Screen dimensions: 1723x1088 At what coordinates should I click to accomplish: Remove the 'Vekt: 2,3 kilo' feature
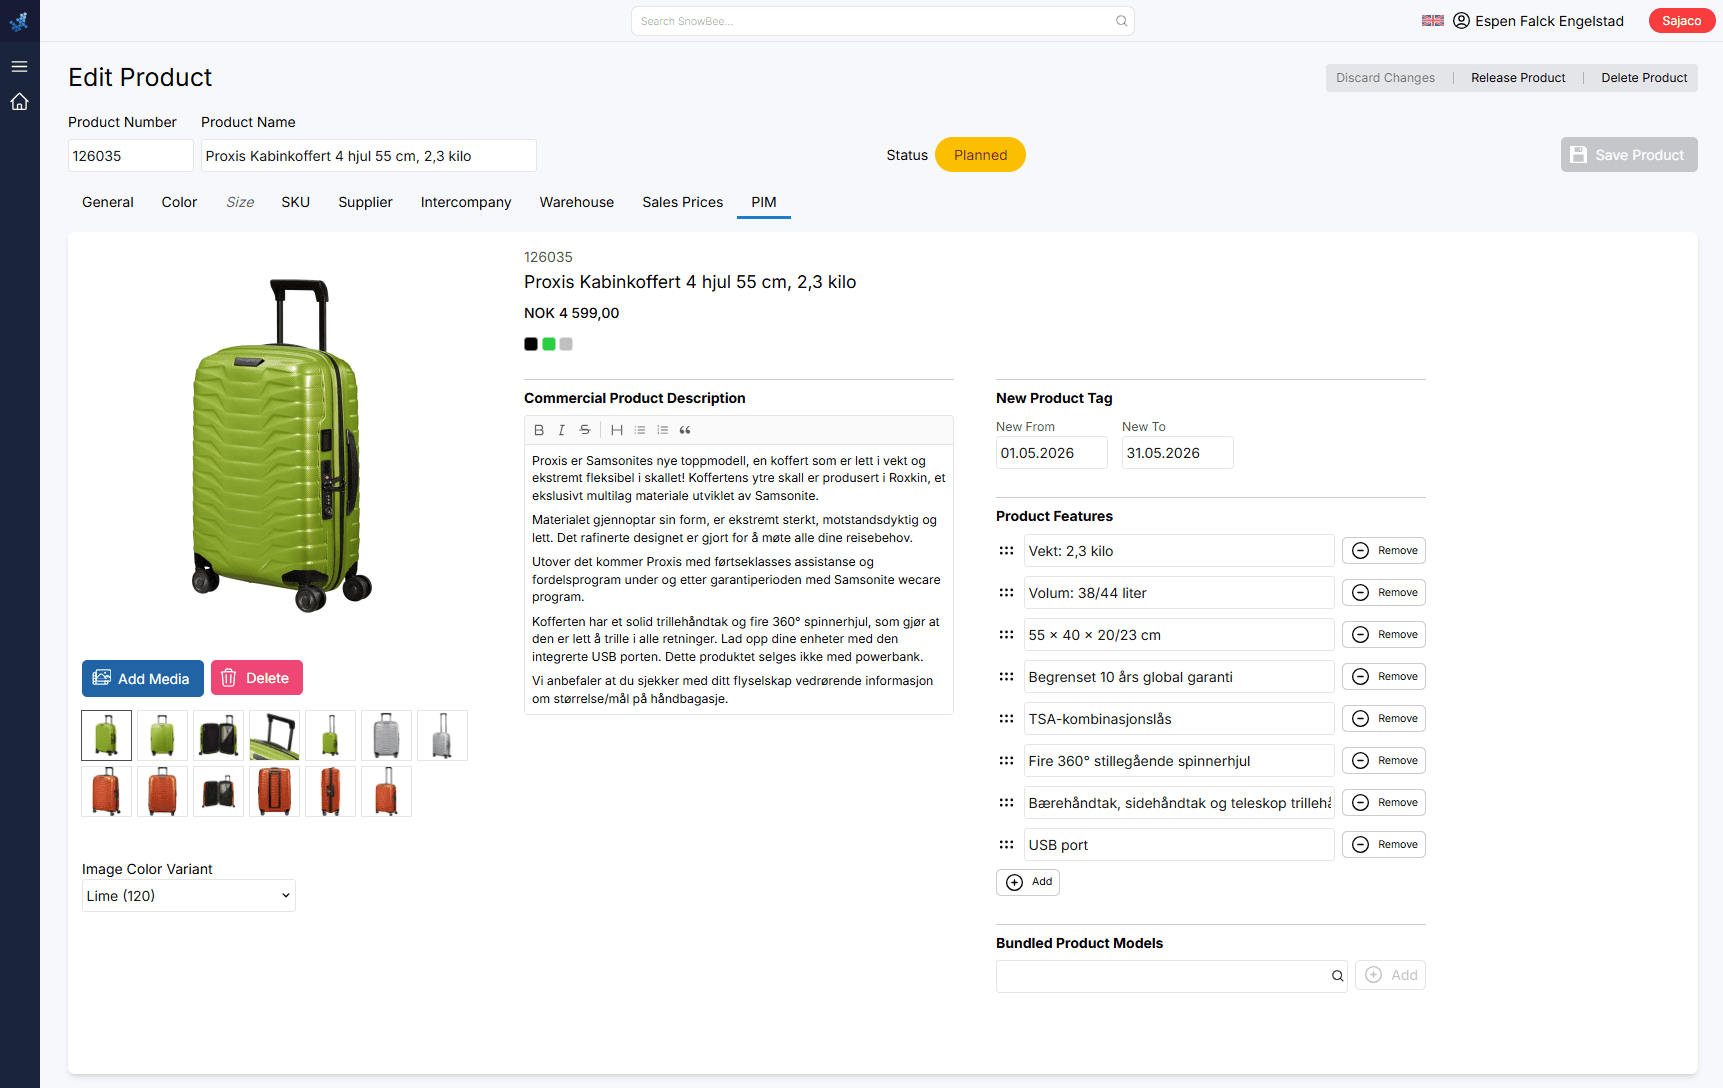[1384, 551]
